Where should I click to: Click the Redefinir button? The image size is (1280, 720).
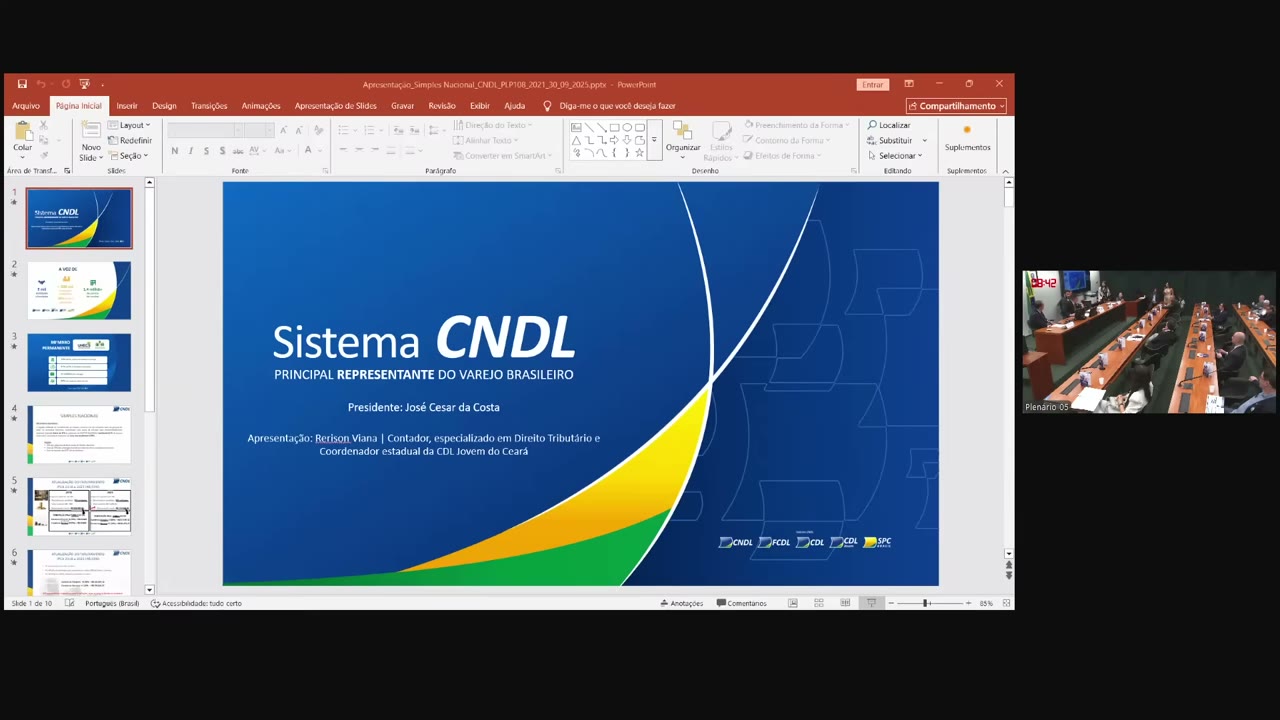tap(130, 141)
